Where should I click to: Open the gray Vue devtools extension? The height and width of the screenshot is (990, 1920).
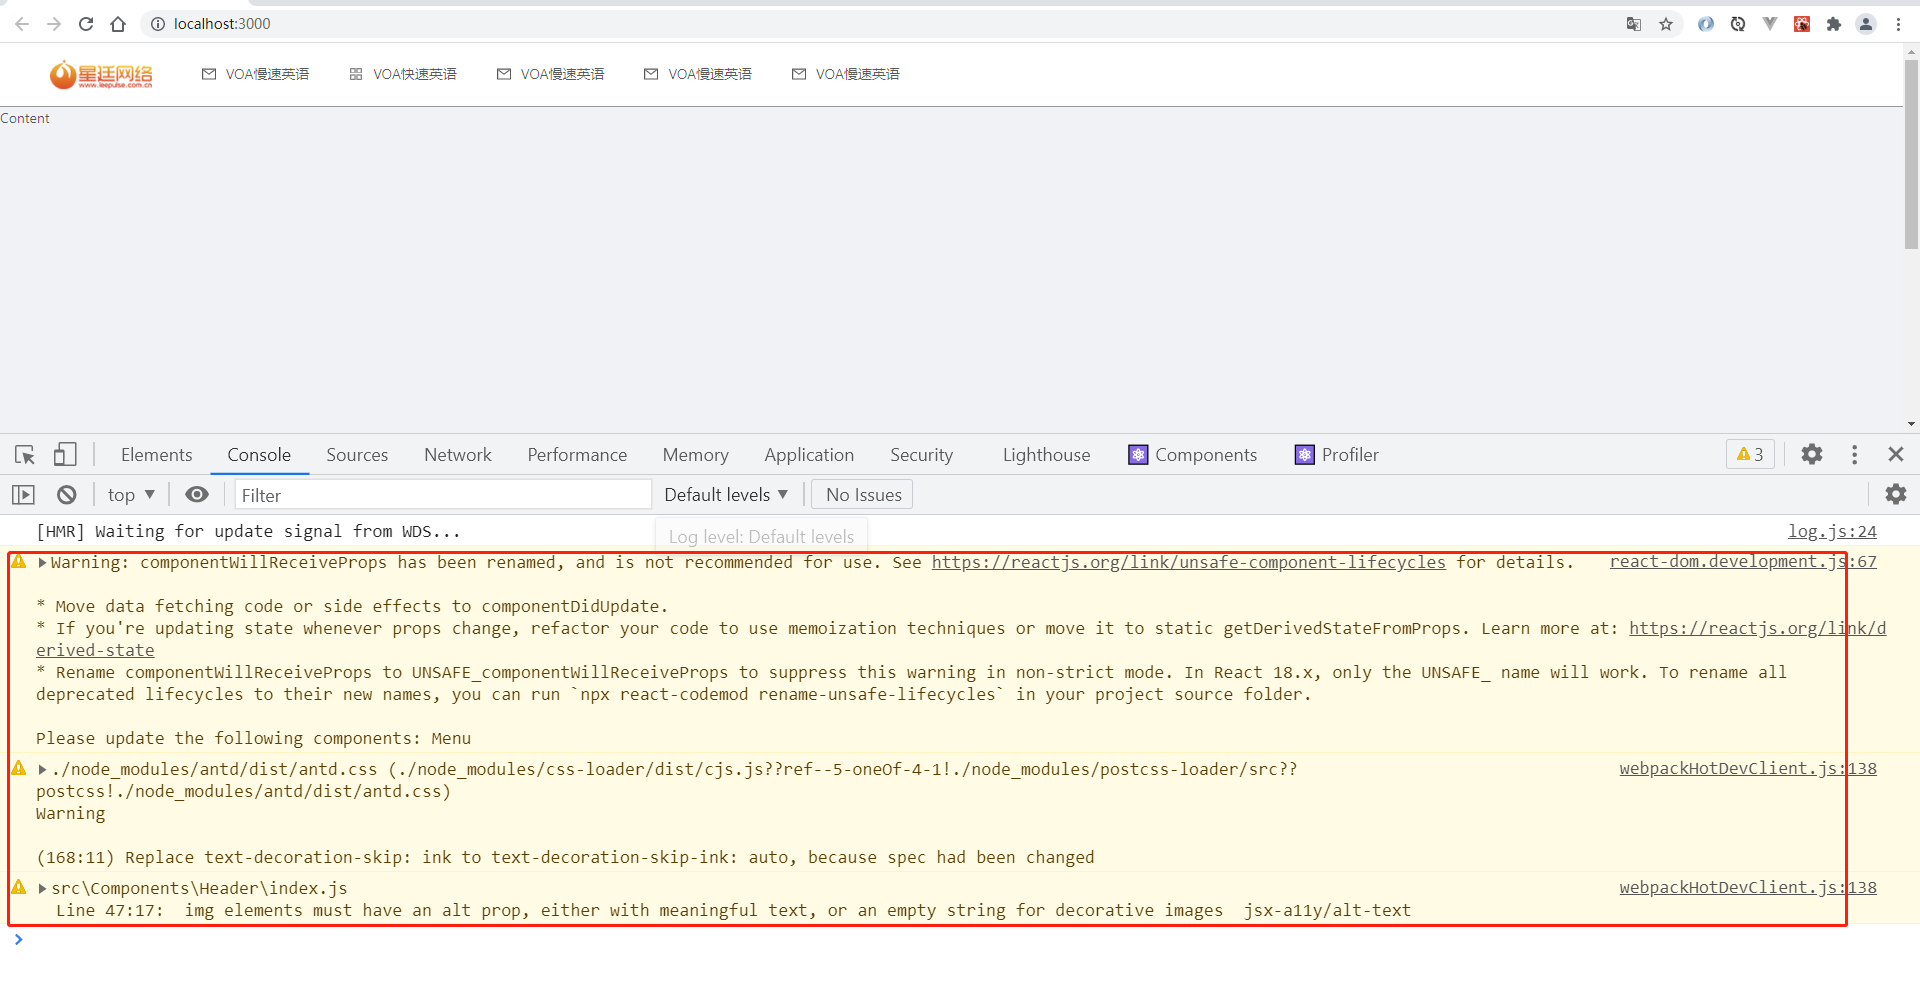[1770, 24]
